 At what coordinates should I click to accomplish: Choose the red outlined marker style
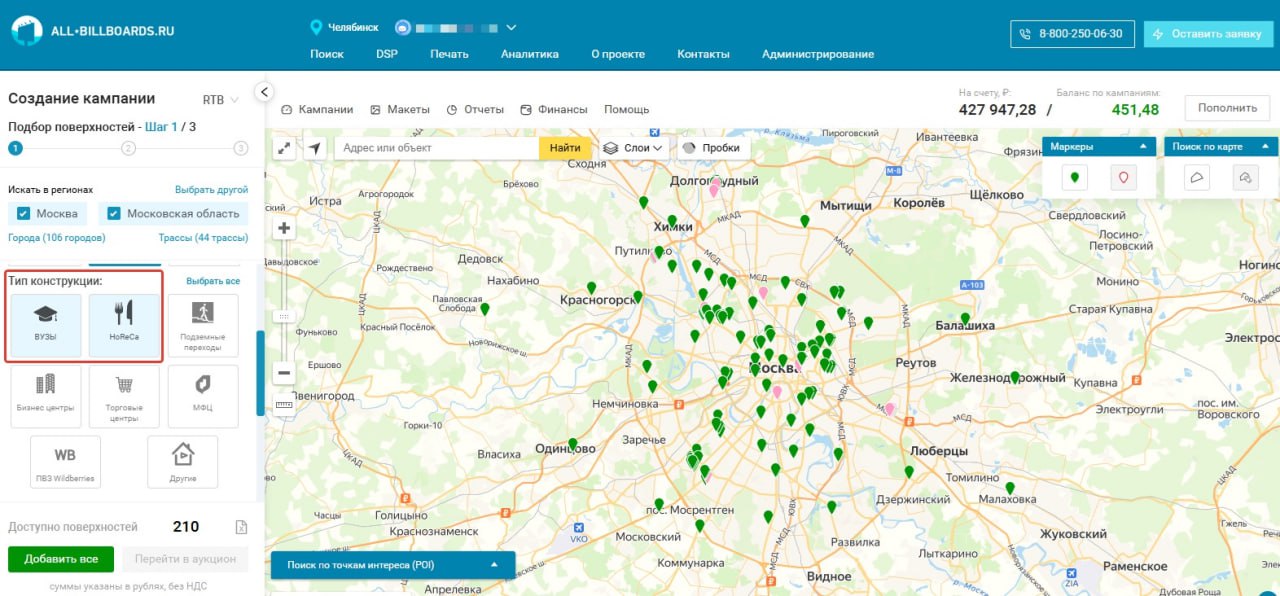(1124, 178)
